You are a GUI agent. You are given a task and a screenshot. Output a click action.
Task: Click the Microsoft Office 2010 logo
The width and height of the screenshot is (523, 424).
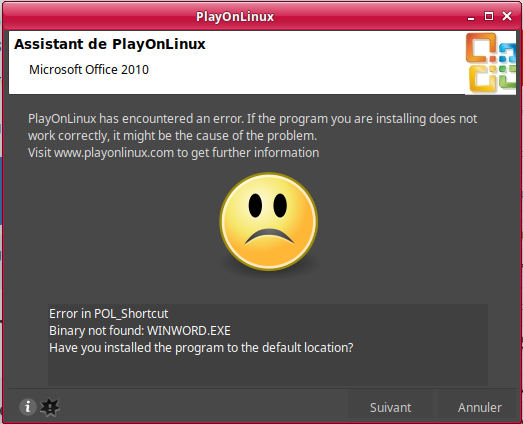[490, 63]
